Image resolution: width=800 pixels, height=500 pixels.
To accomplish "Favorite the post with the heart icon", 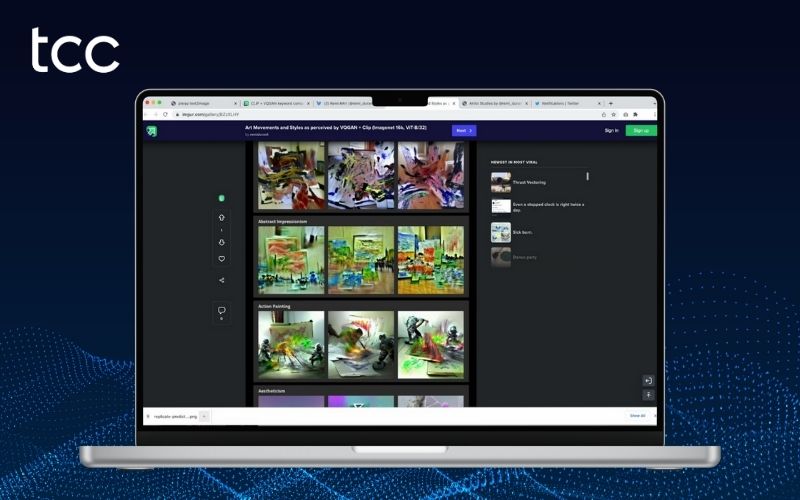I will coord(221,259).
